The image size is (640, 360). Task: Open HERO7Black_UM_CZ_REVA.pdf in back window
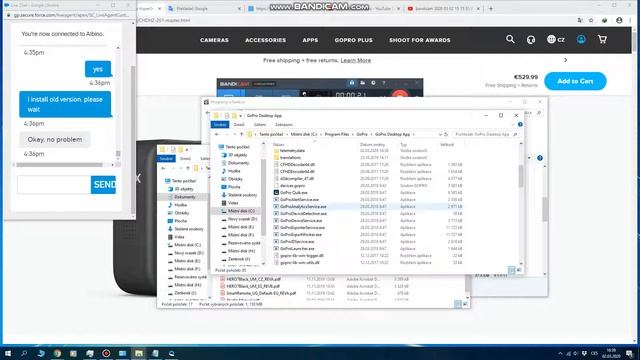[x=253, y=279]
